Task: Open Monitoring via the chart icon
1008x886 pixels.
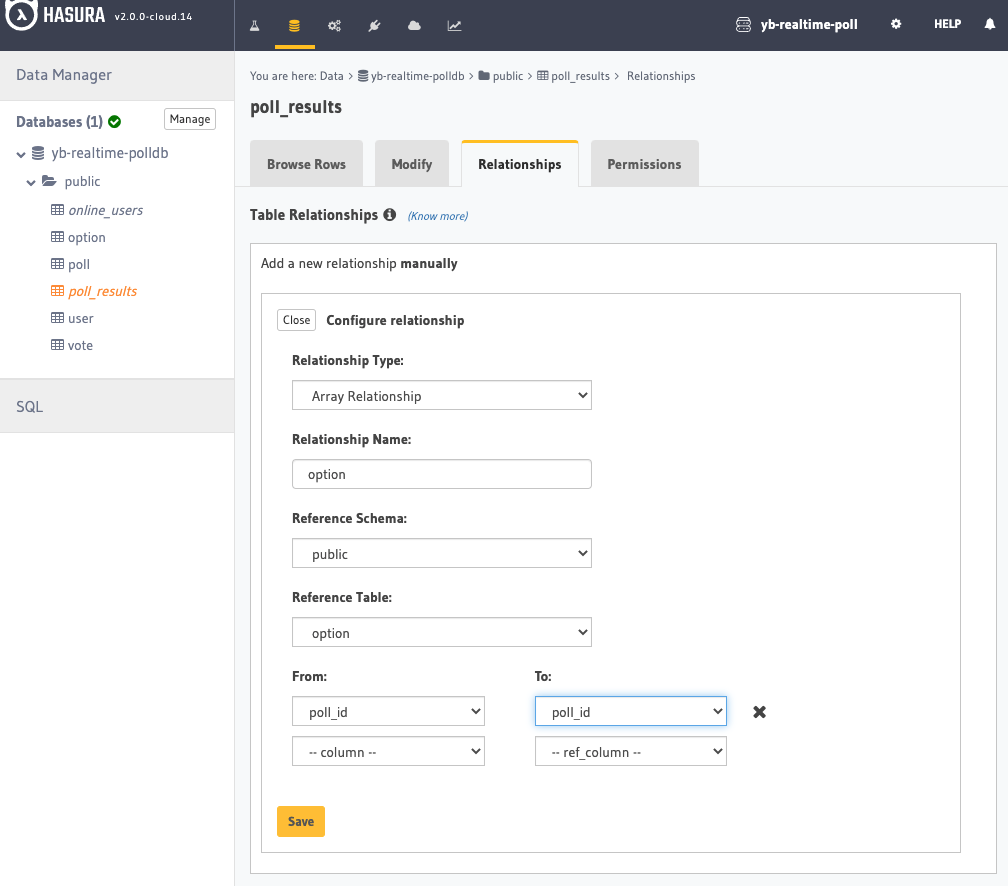Action: click(454, 24)
